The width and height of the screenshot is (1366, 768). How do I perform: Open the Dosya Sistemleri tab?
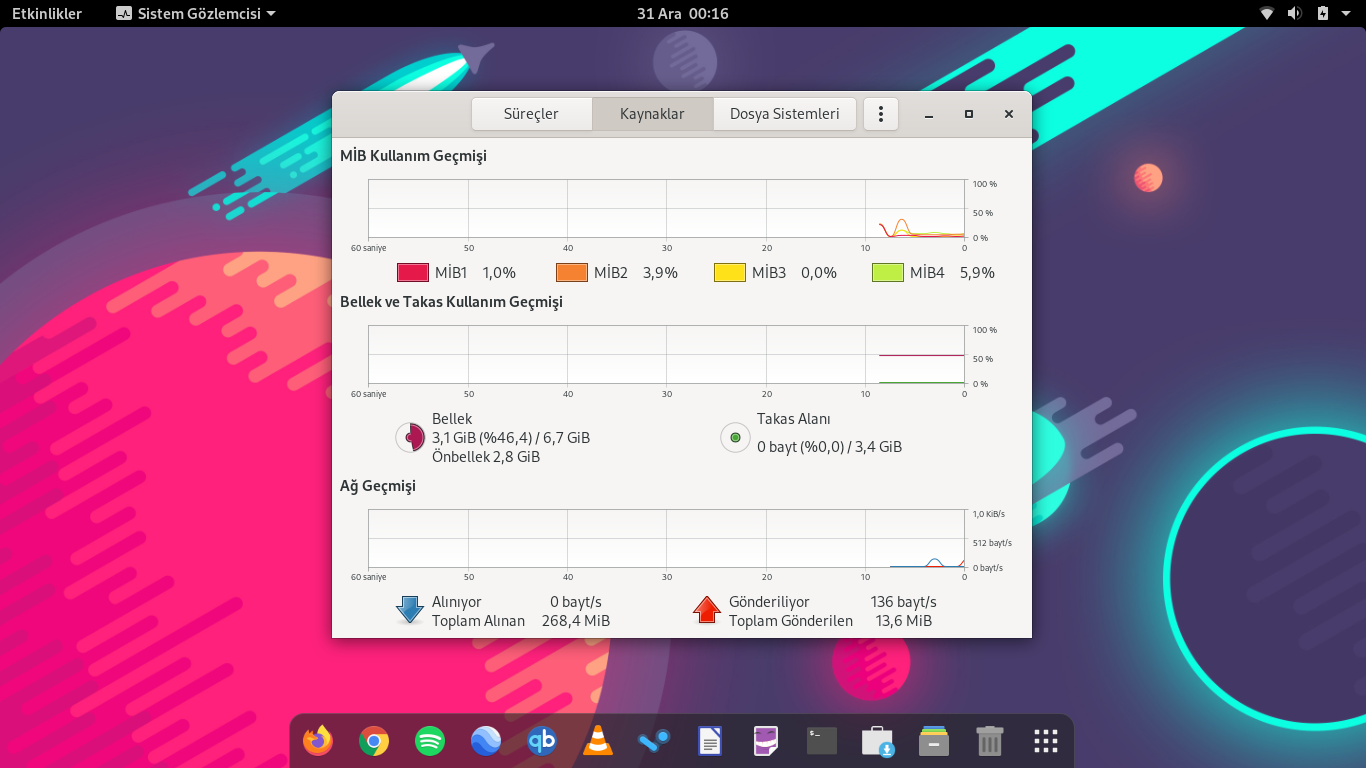[785, 114]
